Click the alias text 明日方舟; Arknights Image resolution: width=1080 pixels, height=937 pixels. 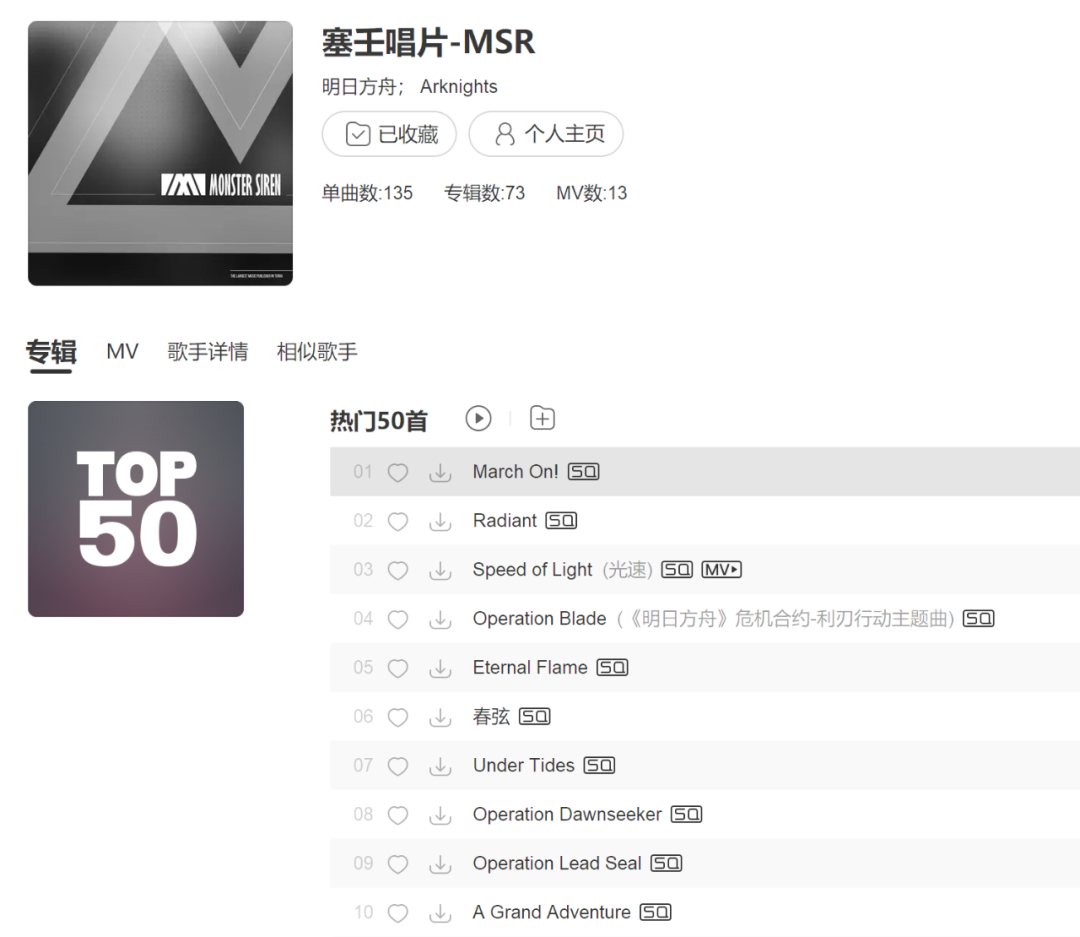tap(409, 87)
